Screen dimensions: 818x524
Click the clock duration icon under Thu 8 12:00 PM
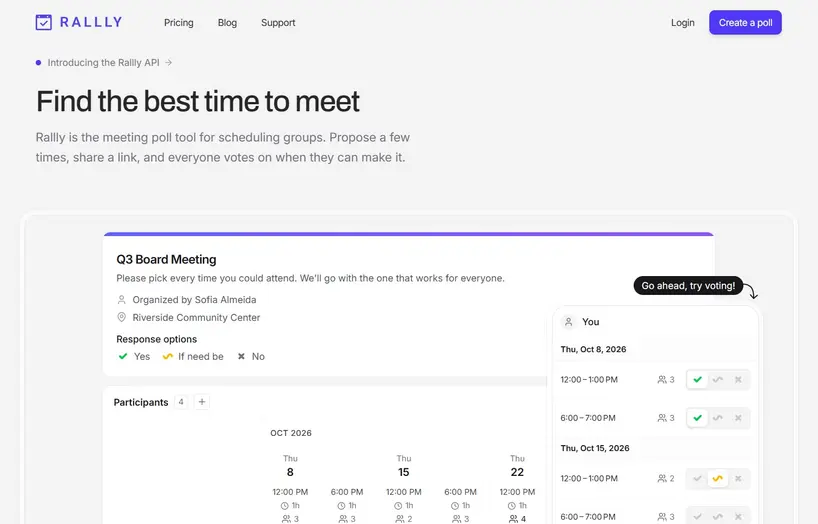pyautogui.click(x=284, y=506)
